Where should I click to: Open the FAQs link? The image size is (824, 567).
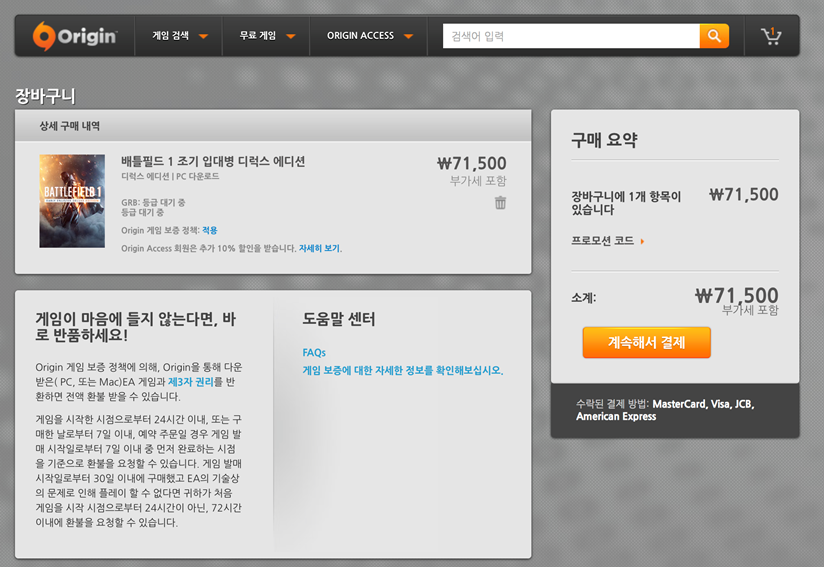click(x=314, y=353)
